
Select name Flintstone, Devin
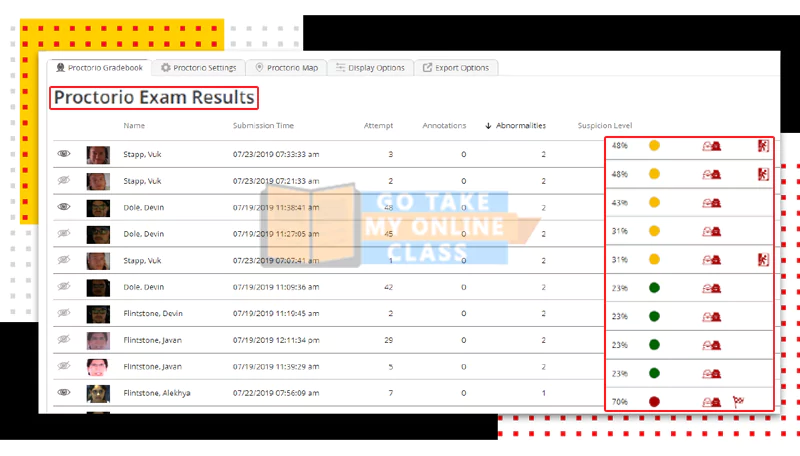[x=153, y=314]
